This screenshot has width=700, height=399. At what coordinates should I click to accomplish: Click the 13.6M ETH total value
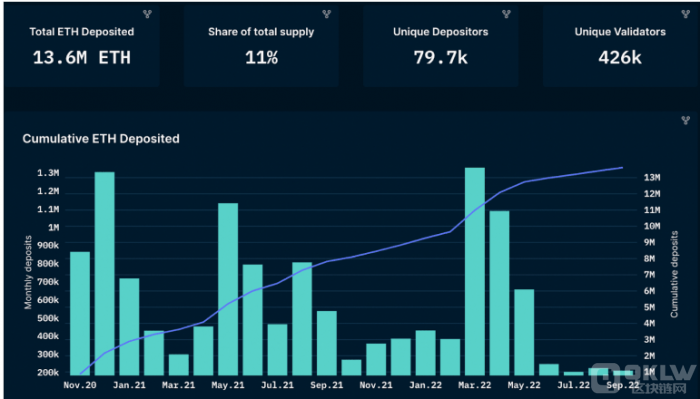click(82, 58)
